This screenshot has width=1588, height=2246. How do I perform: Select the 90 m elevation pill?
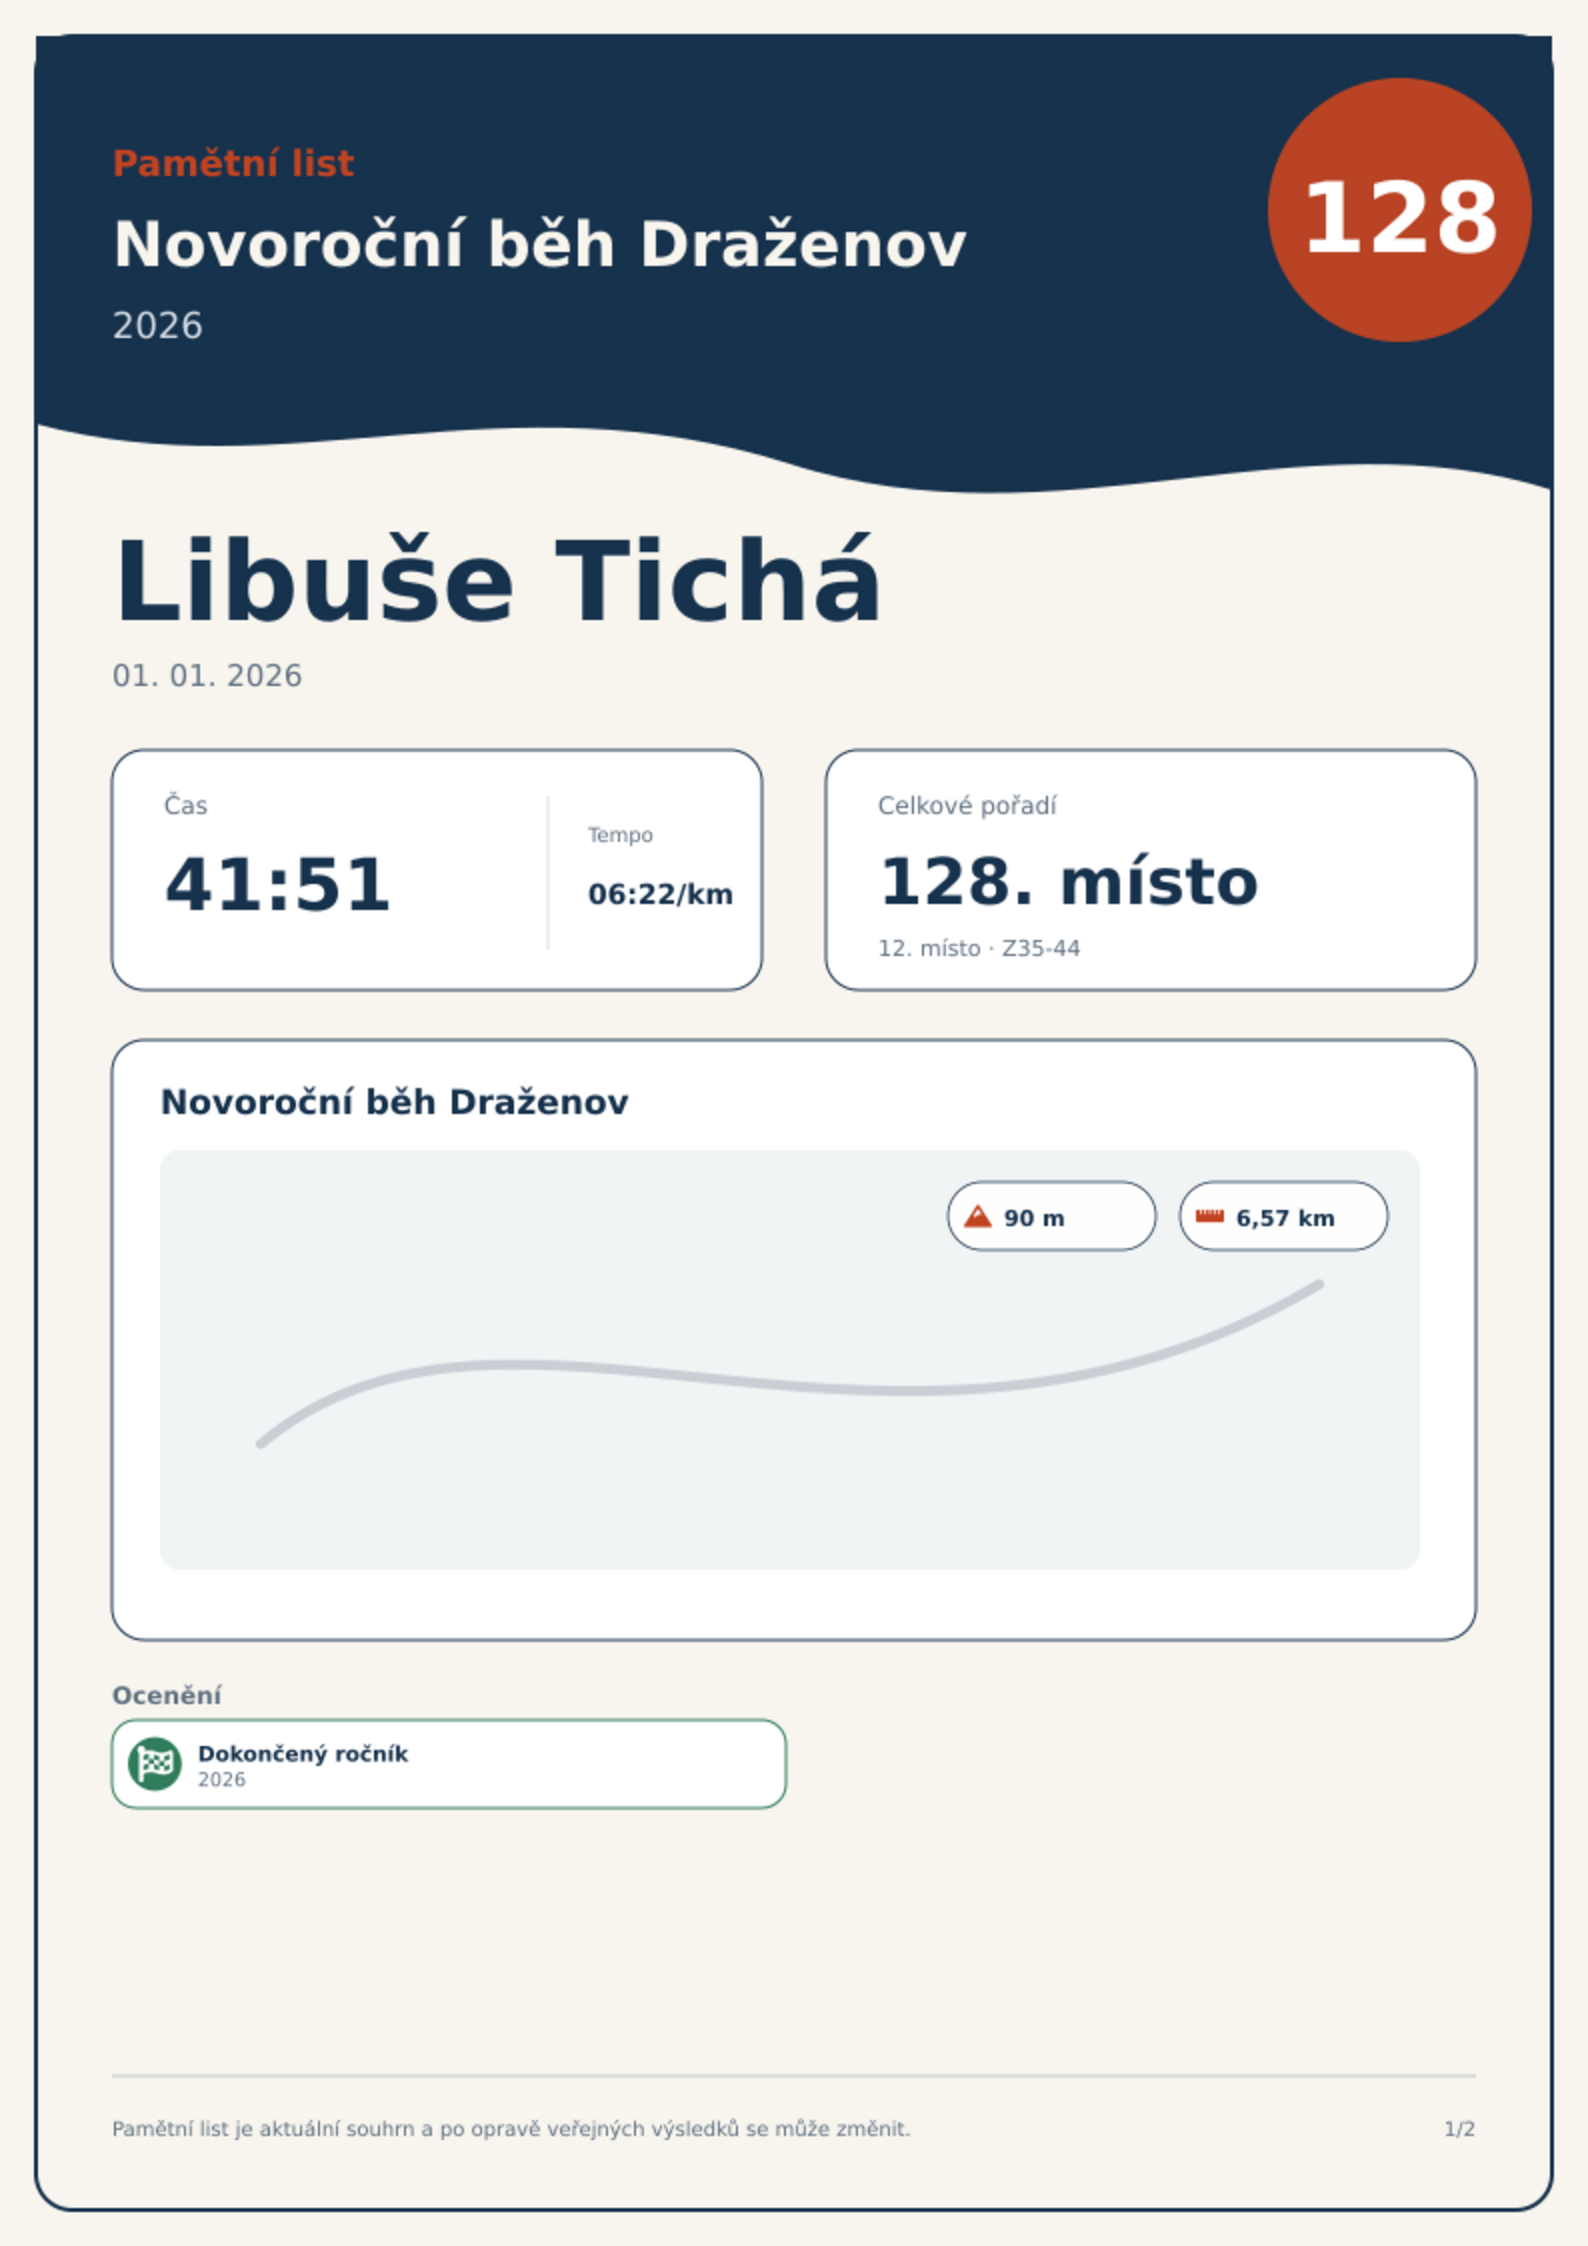(1051, 1216)
